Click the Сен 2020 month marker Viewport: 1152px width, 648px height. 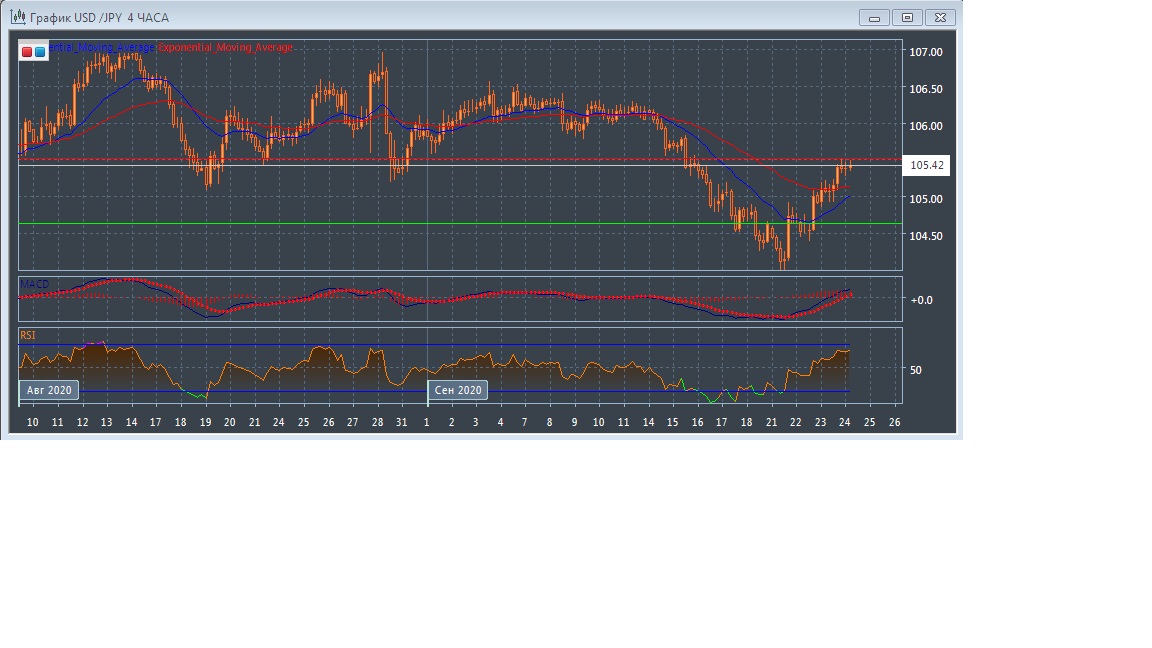pos(458,390)
